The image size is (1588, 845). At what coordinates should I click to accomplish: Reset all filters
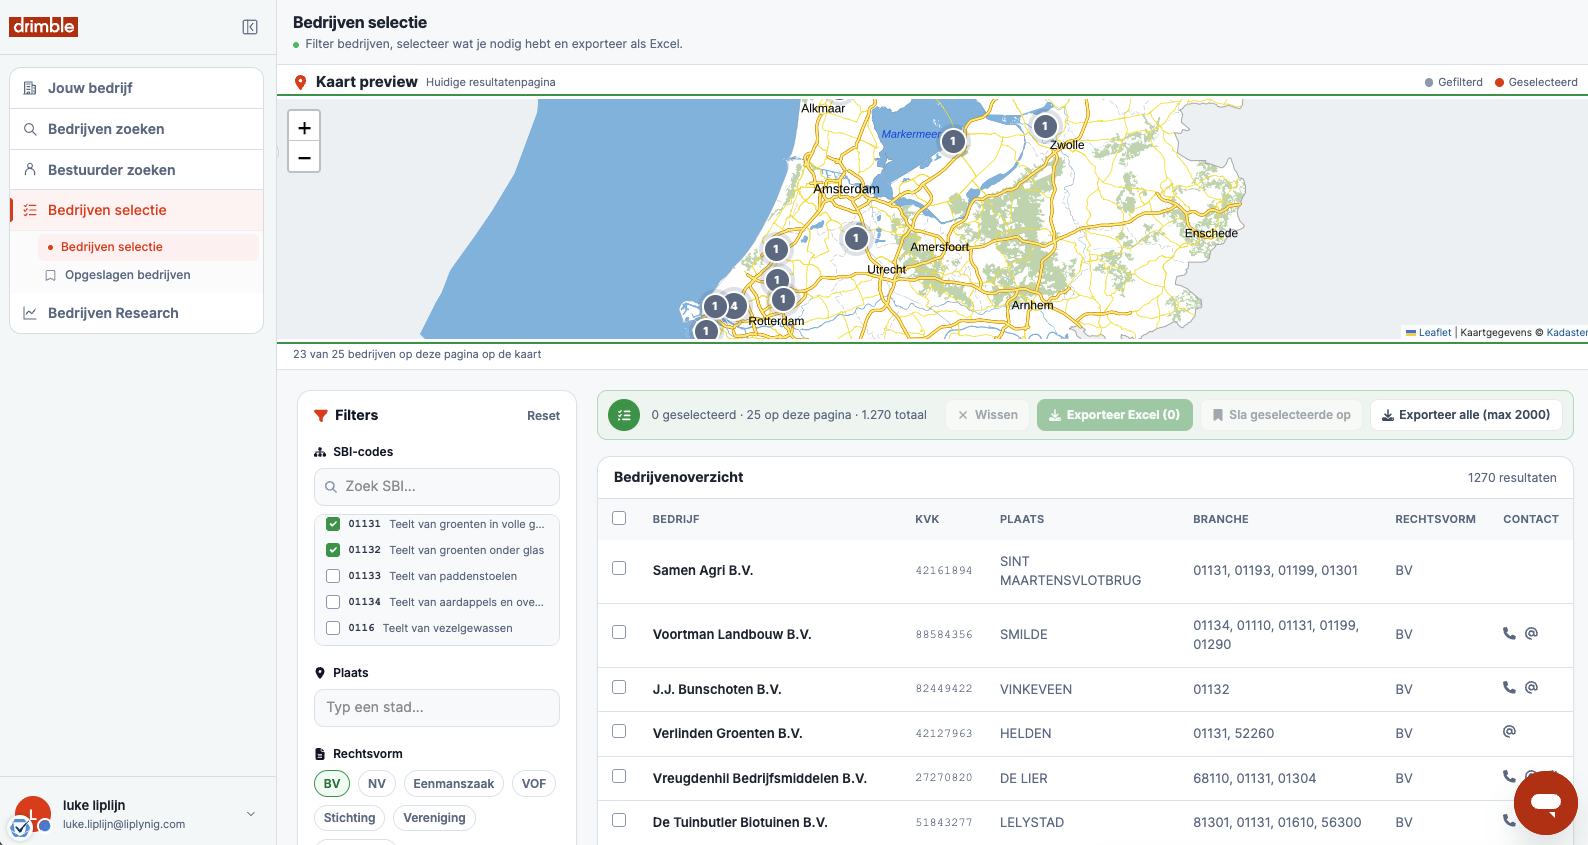point(543,416)
